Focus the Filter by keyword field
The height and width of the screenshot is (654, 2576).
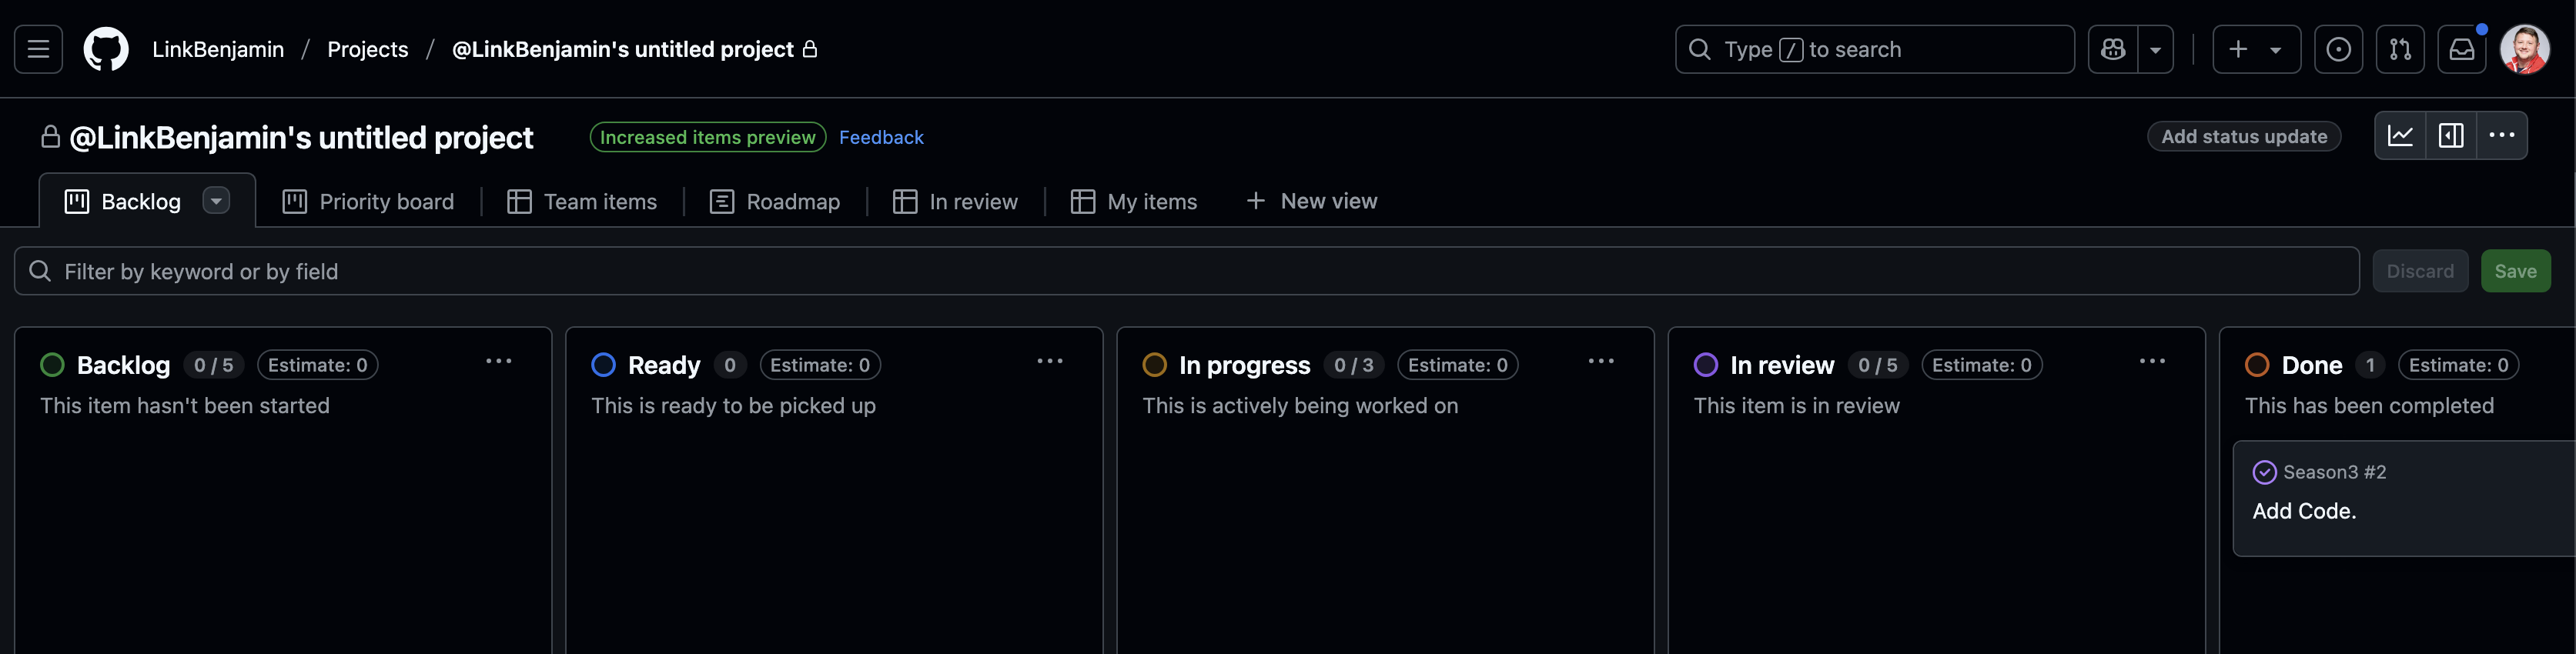(x=1187, y=271)
